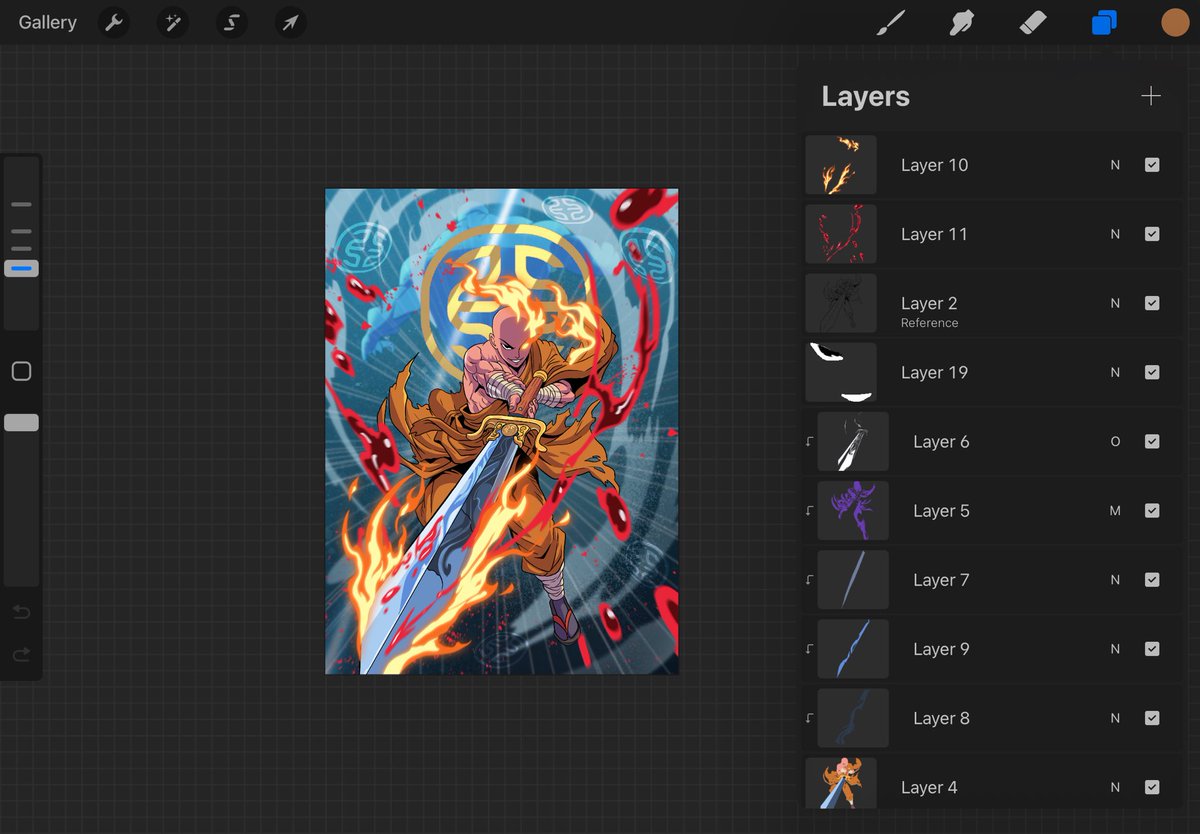1200x834 pixels.
Task: Click the Reference label under Layer 2
Action: (x=929, y=323)
